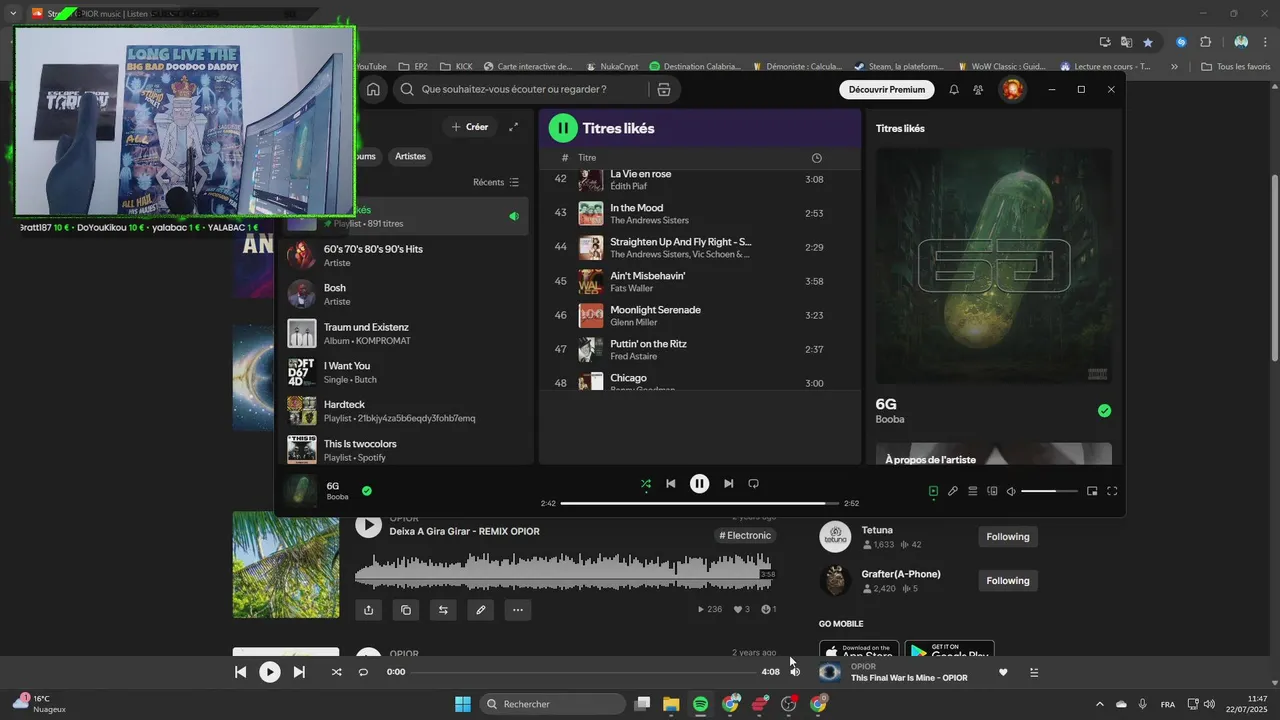
Task: Expand the Spotify library panel to full view
Action: [x=514, y=127]
